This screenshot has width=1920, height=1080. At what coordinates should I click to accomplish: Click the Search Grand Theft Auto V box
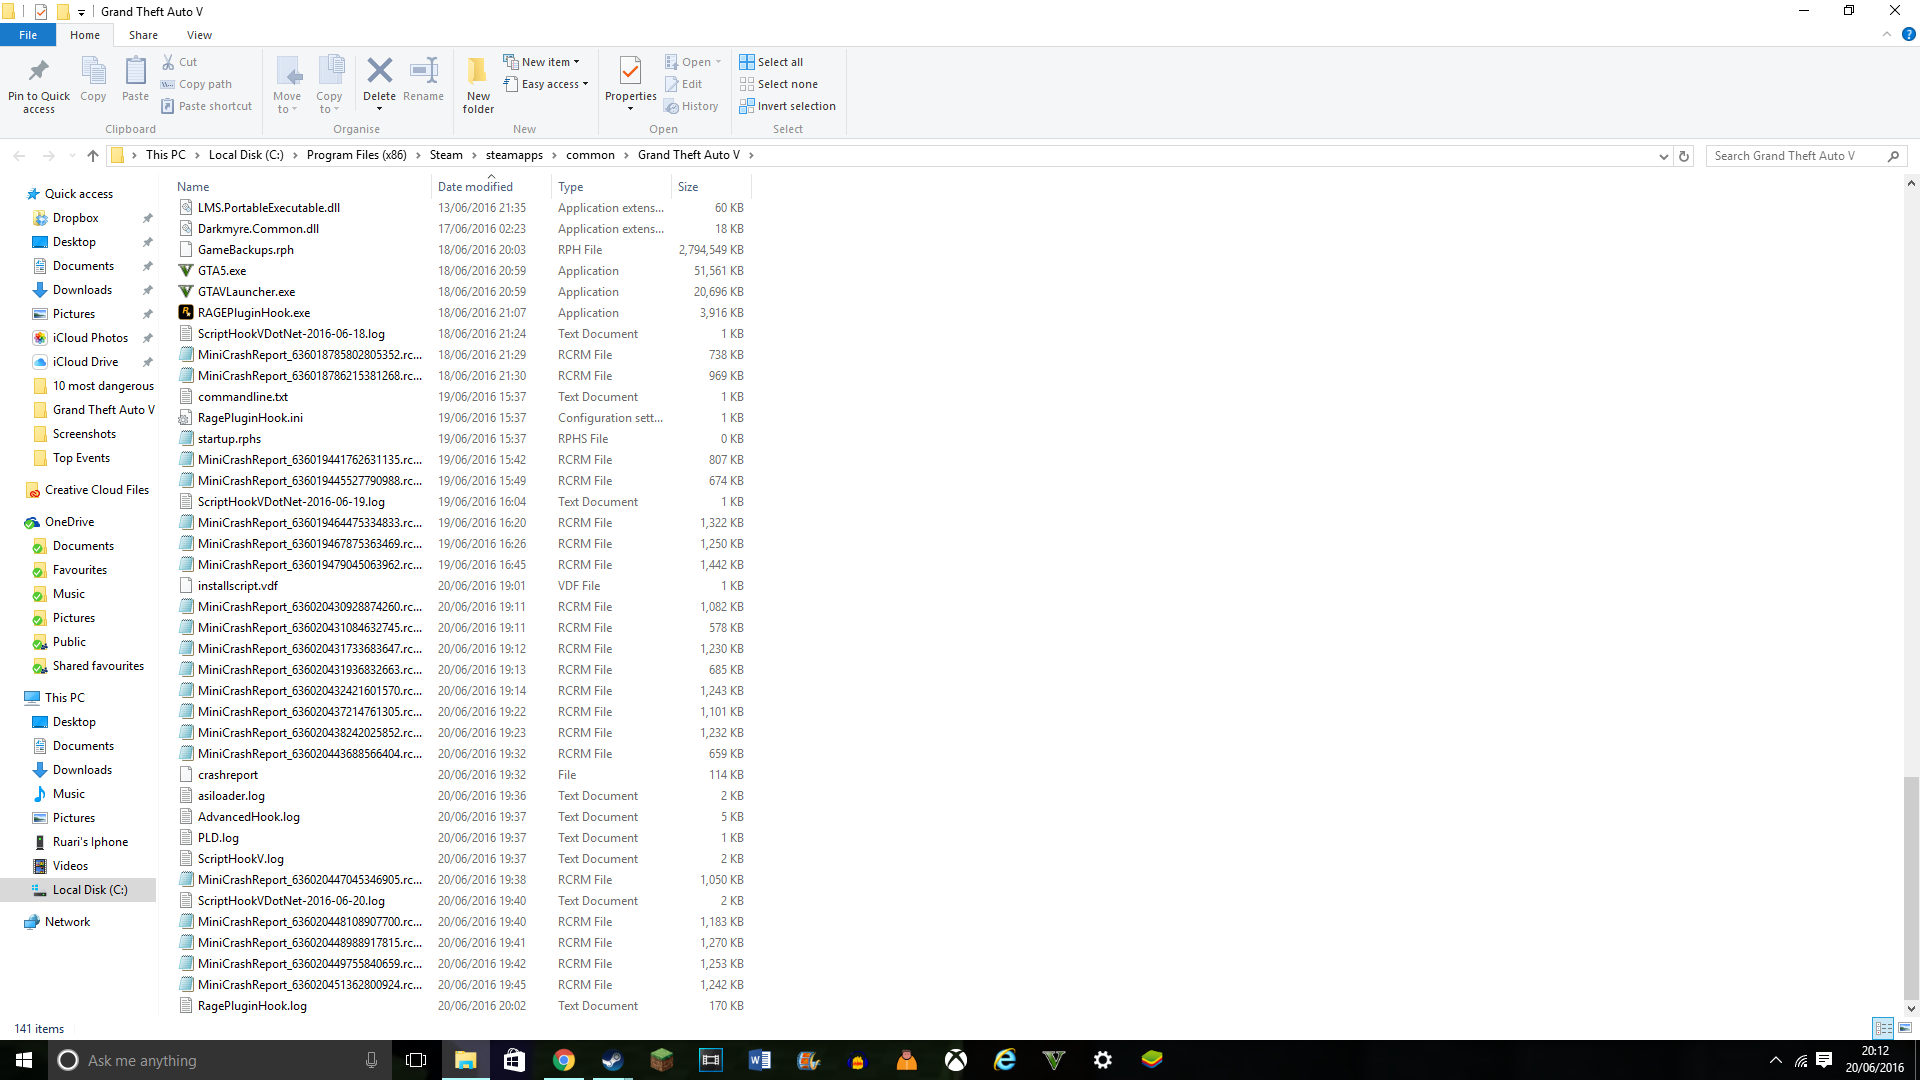[1795, 156]
